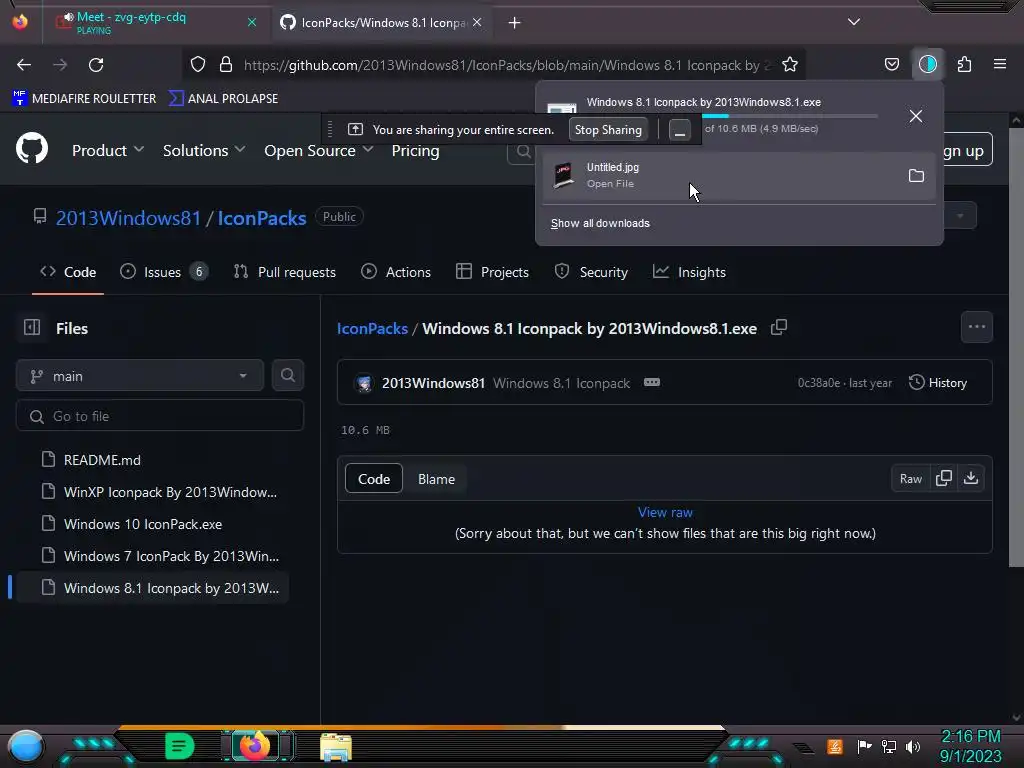Hide the screen sharing bar with minimize button
1024x768 pixels.
point(680,130)
